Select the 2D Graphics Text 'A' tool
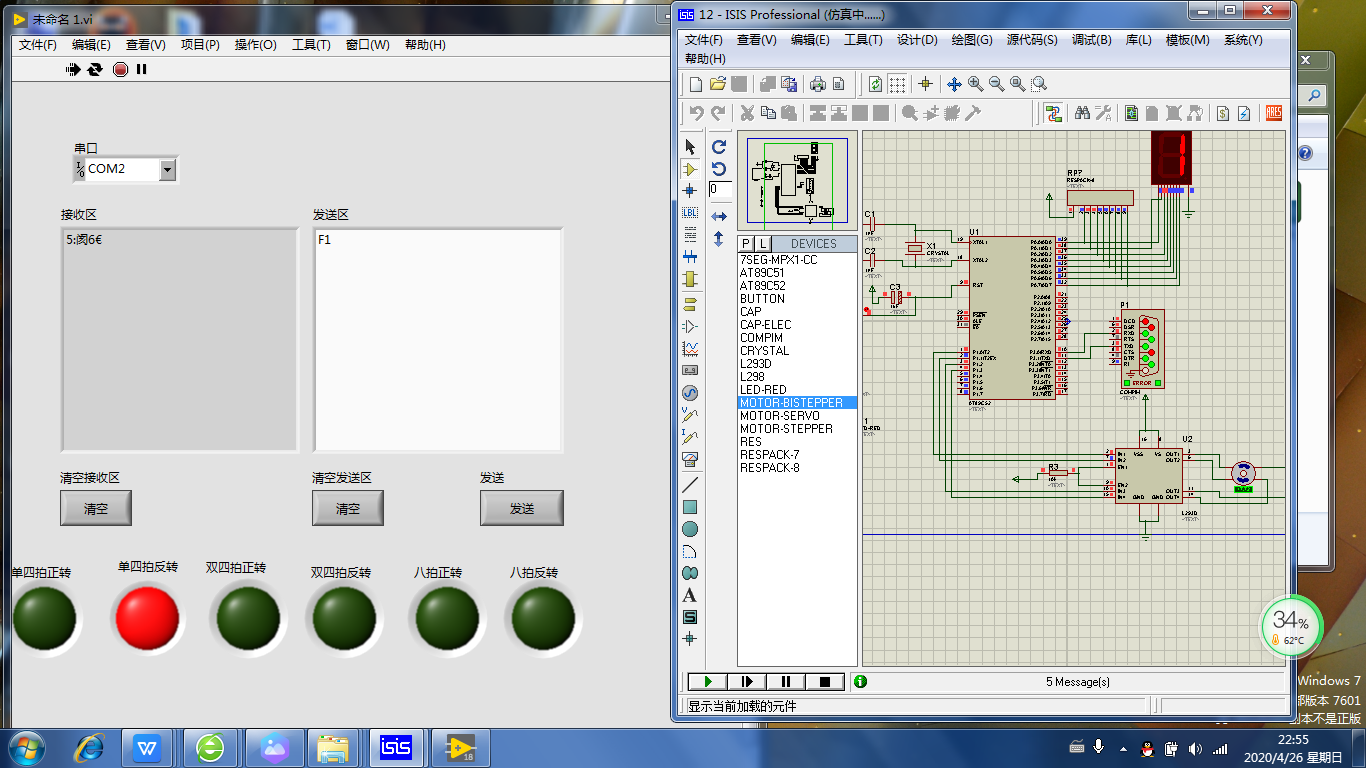Image resolution: width=1366 pixels, height=768 pixels. (x=690, y=595)
